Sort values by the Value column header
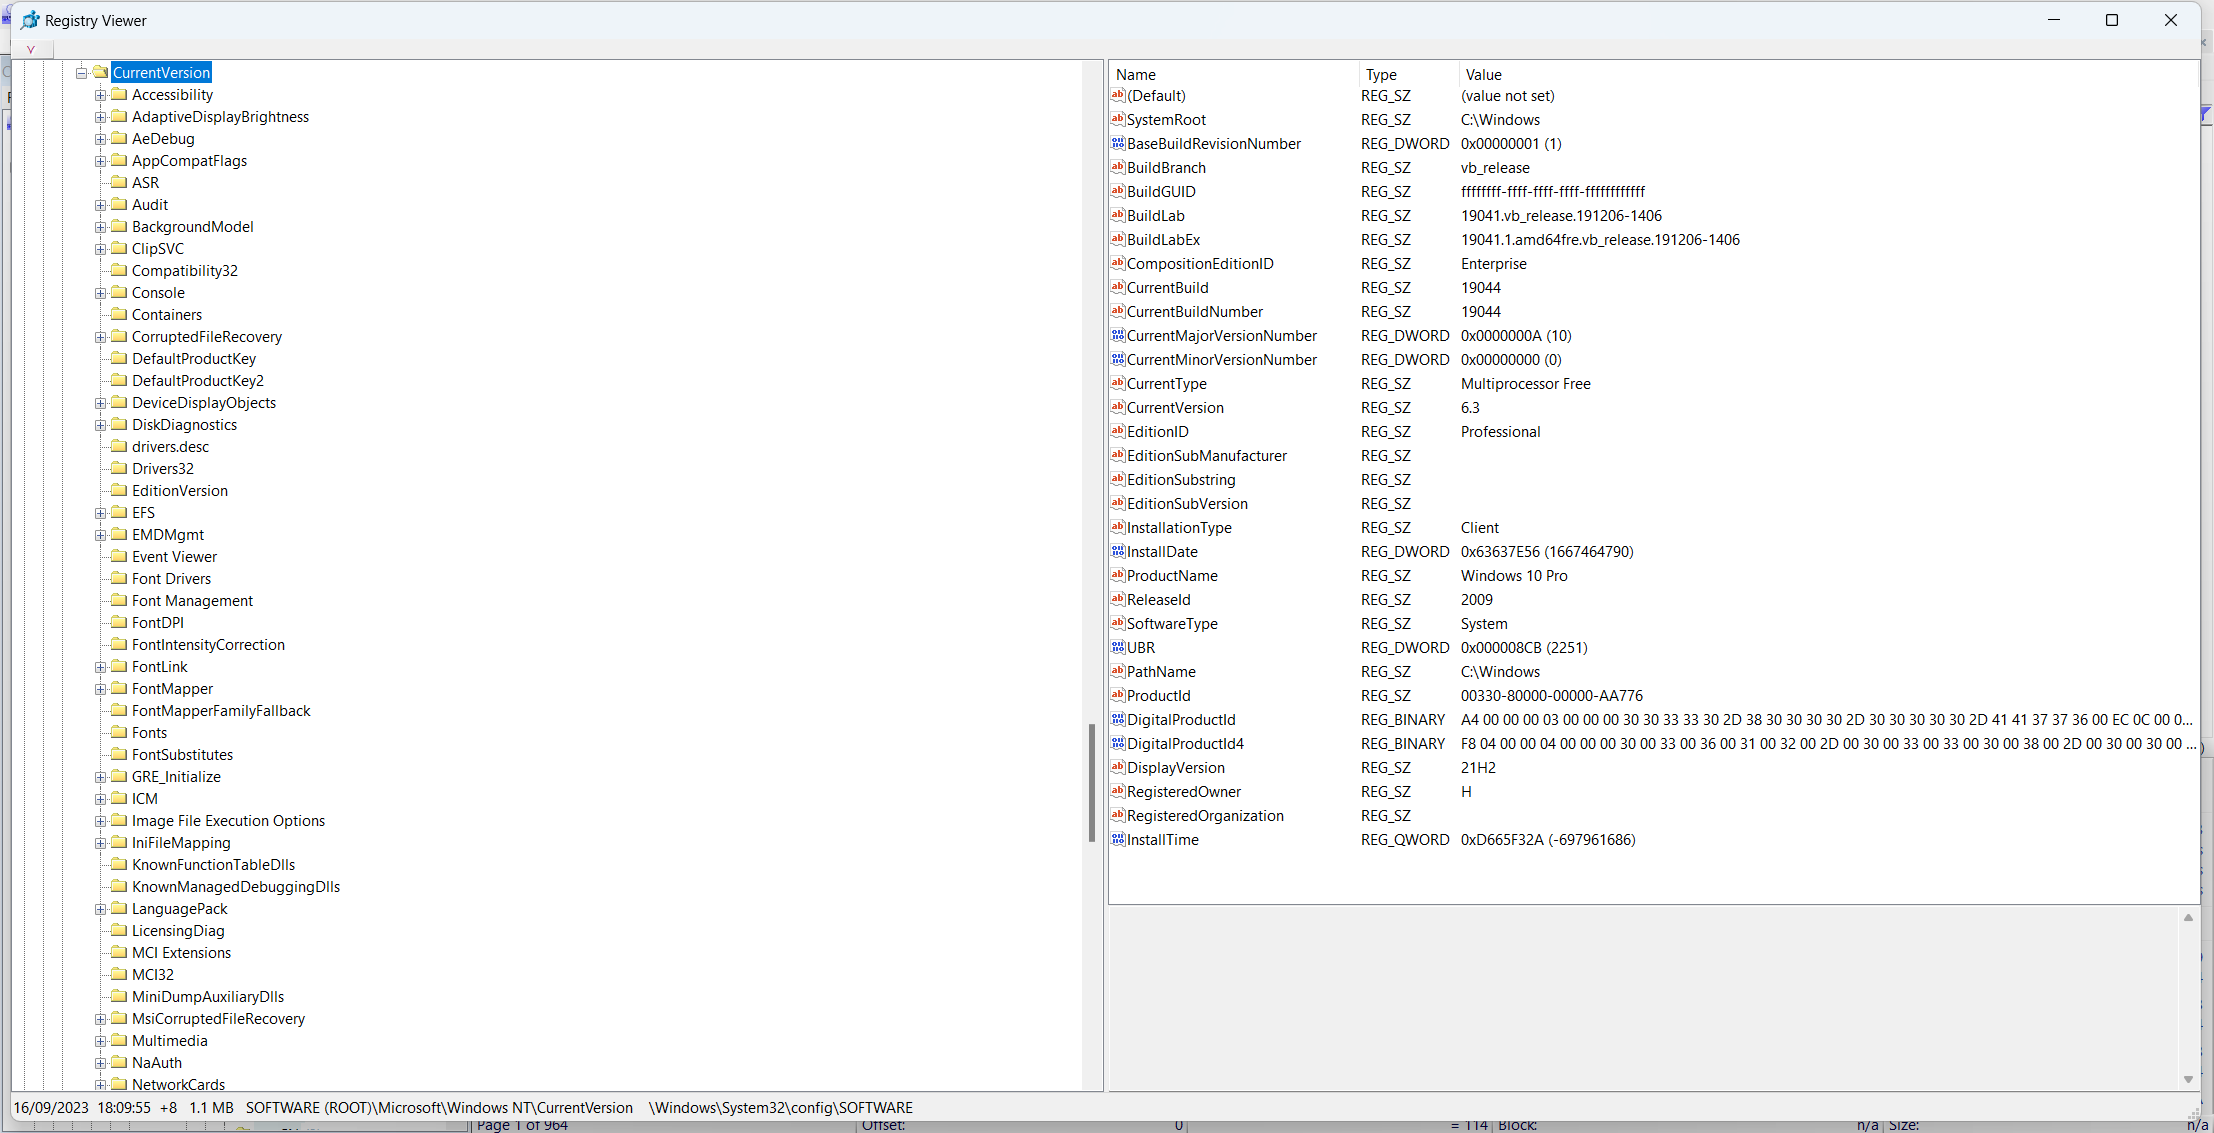This screenshot has height=1133, width=2214. [1827, 74]
